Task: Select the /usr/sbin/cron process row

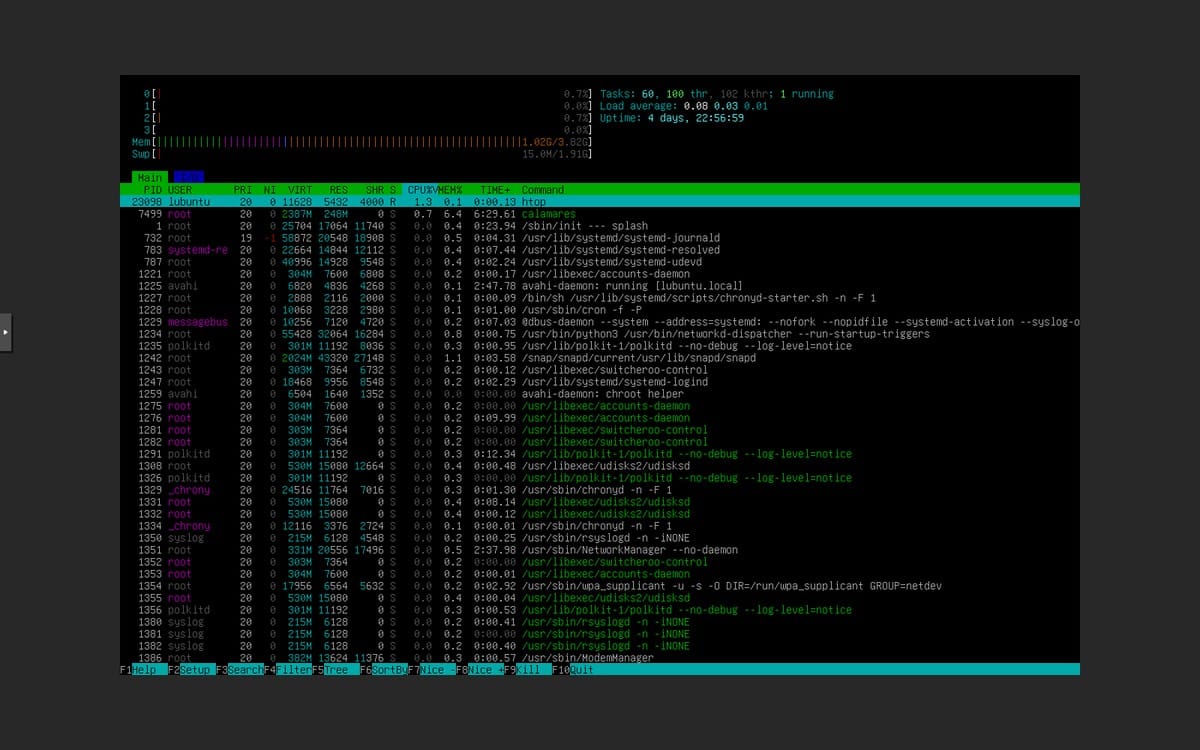Action: 600,309
